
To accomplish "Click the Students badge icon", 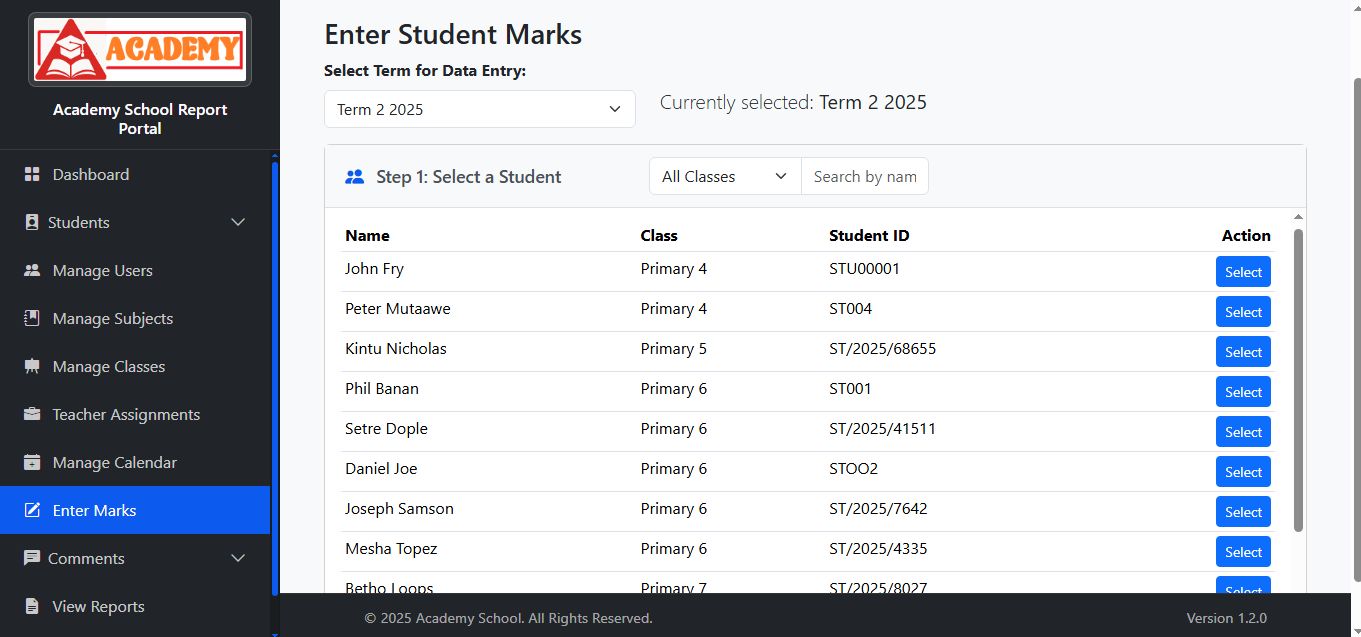I will click(x=32, y=222).
